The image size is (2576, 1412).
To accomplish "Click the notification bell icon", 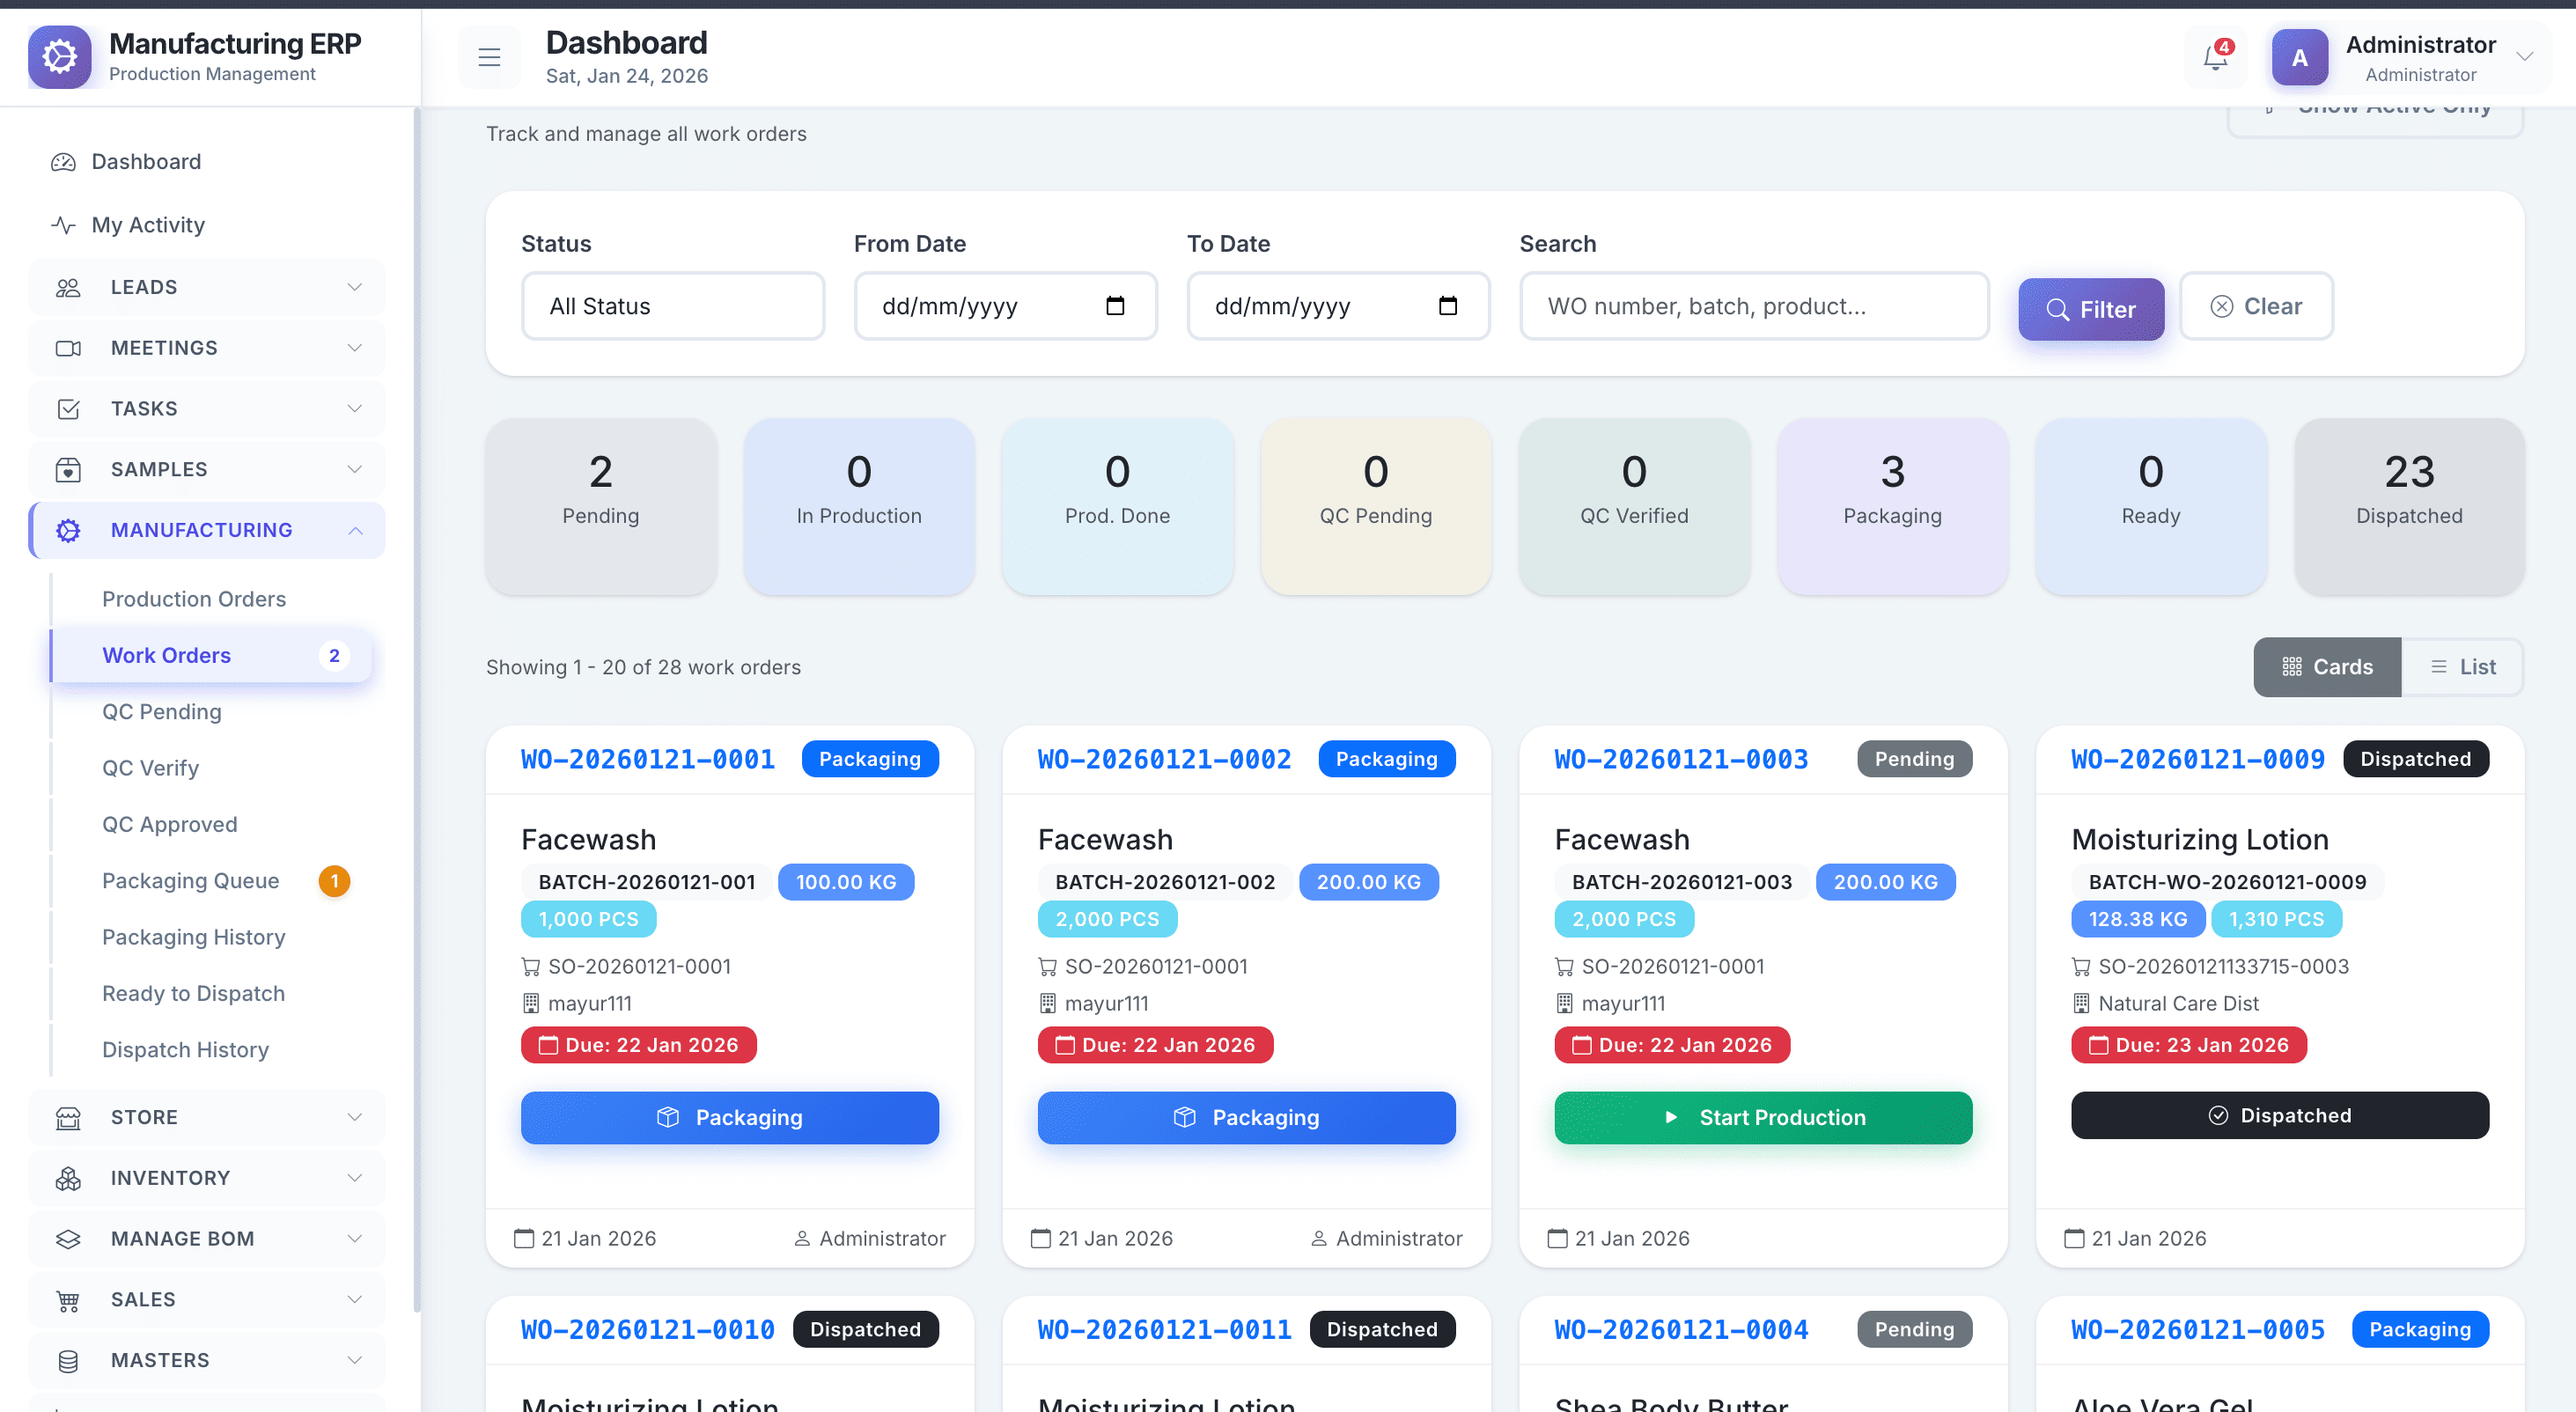I will (x=2215, y=58).
